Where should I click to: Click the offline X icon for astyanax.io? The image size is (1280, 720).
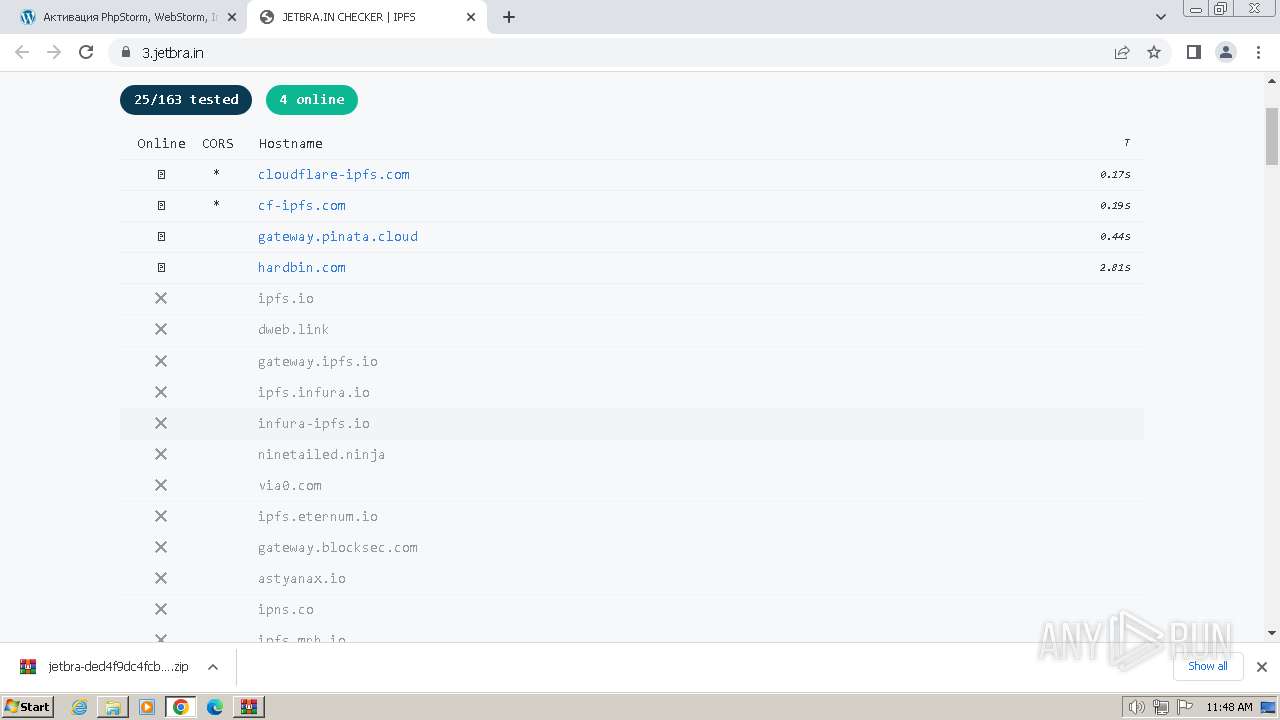click(161, 578)
